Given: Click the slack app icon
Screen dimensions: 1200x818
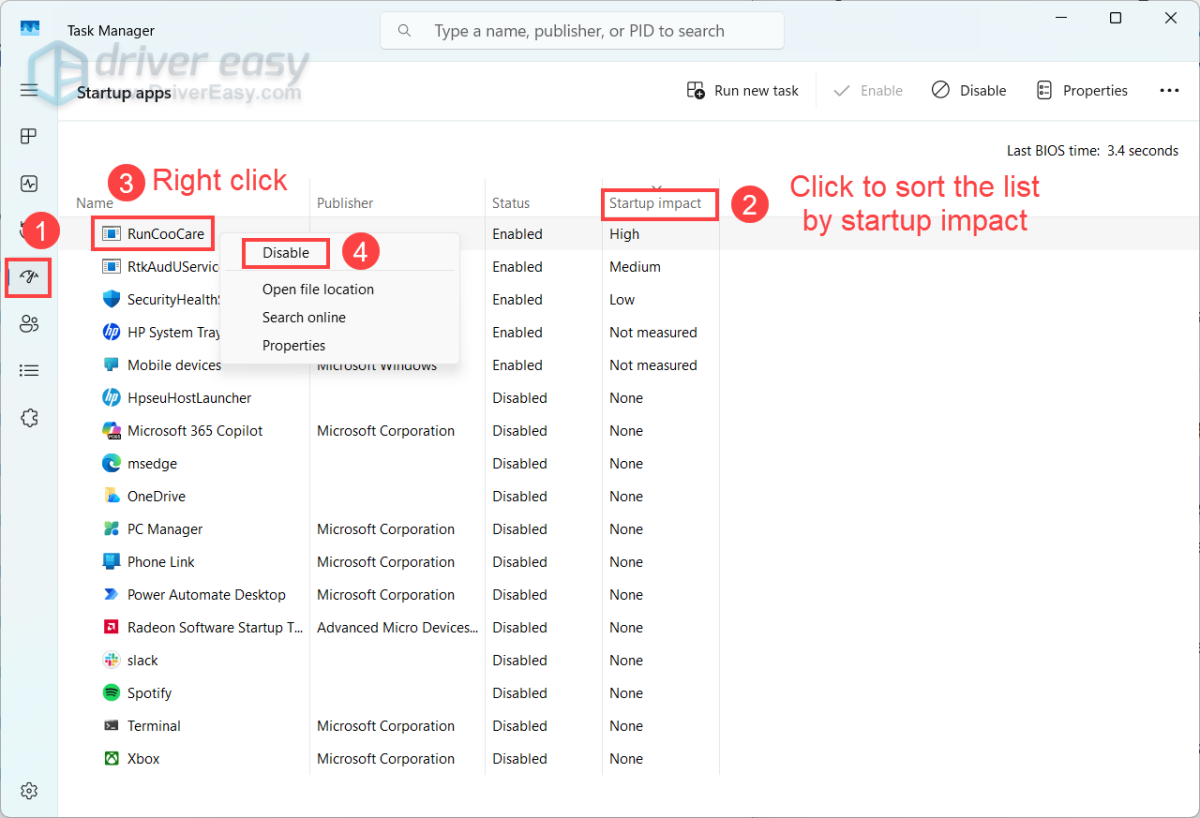Looking at the screenshot, I should pyautogui.click(x=111, y=660).
